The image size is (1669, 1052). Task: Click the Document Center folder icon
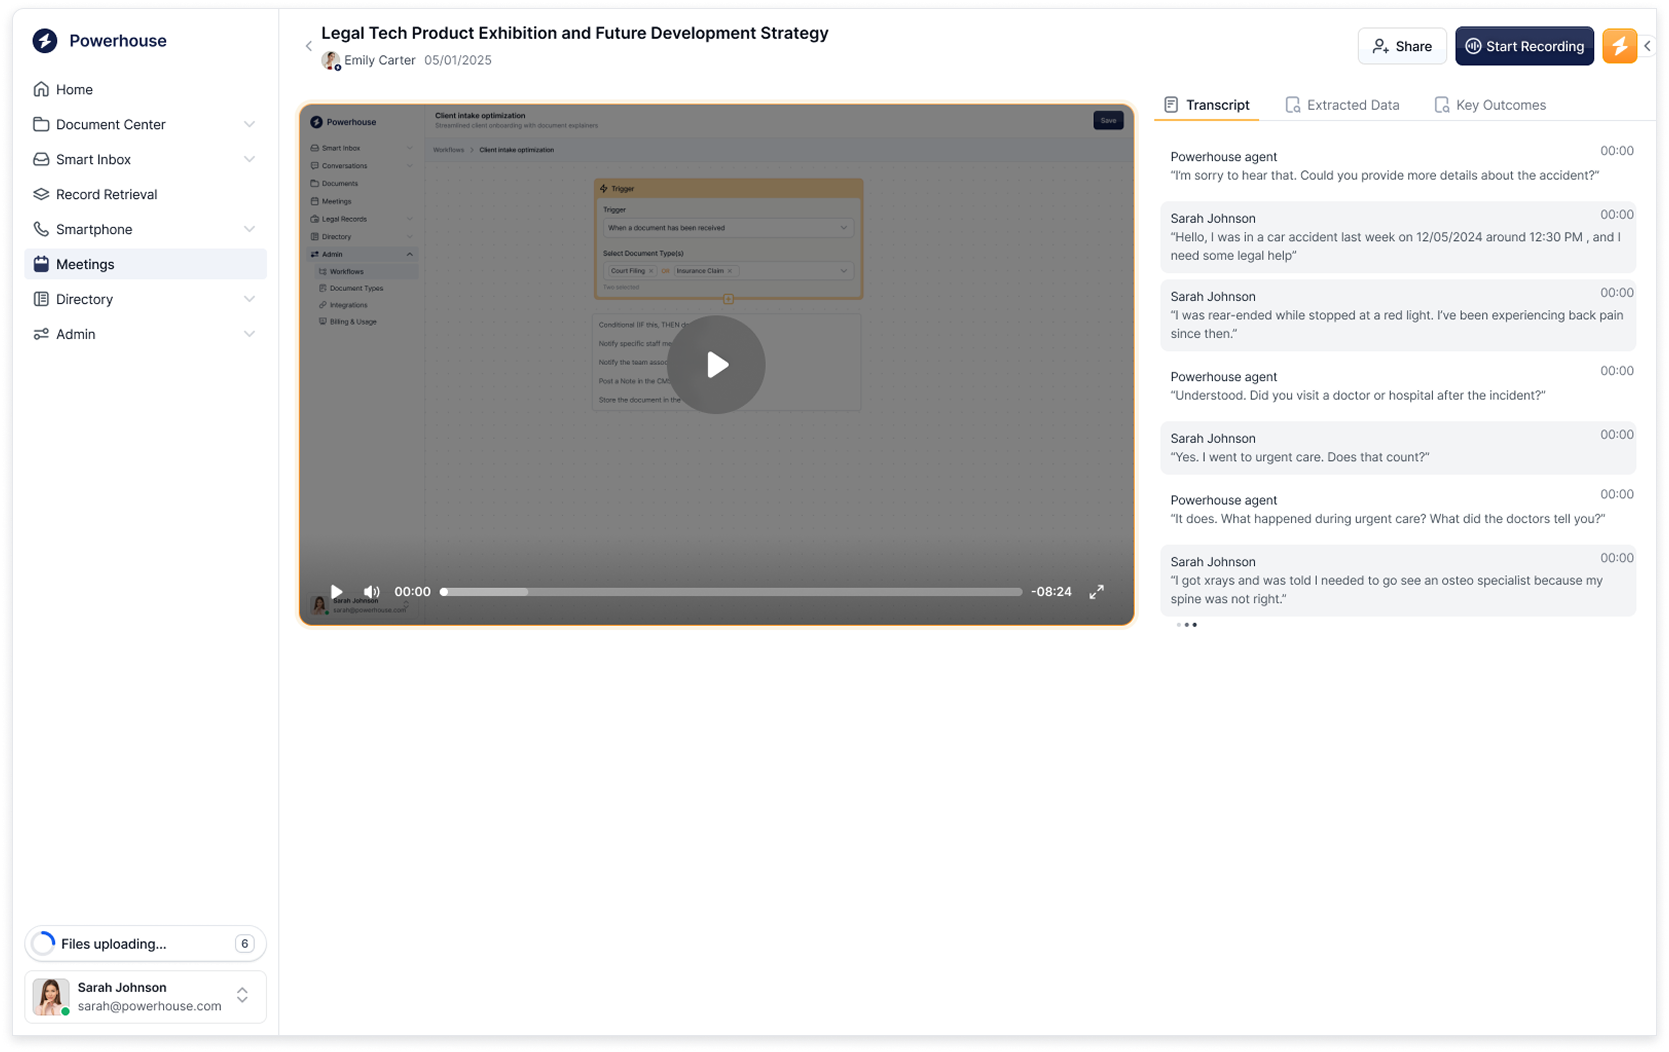point(41,124)
